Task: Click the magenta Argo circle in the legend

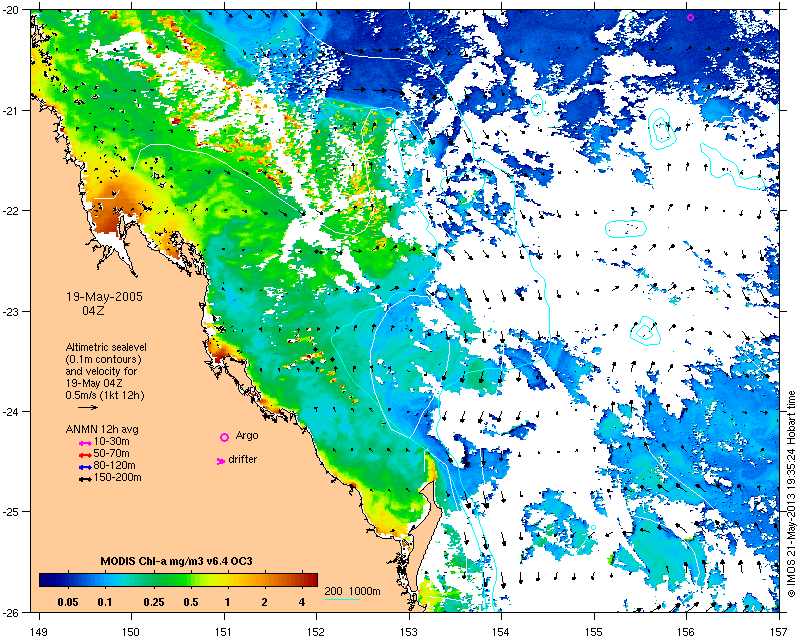Action: [224, 437]
